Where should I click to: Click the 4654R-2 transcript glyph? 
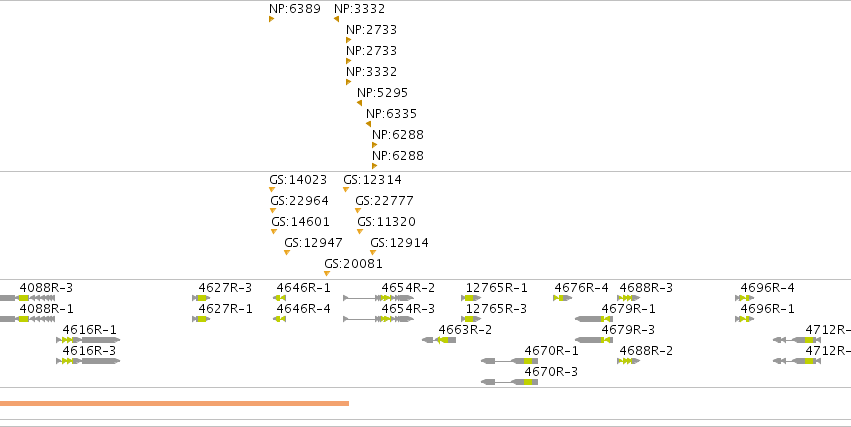[378, 298]
